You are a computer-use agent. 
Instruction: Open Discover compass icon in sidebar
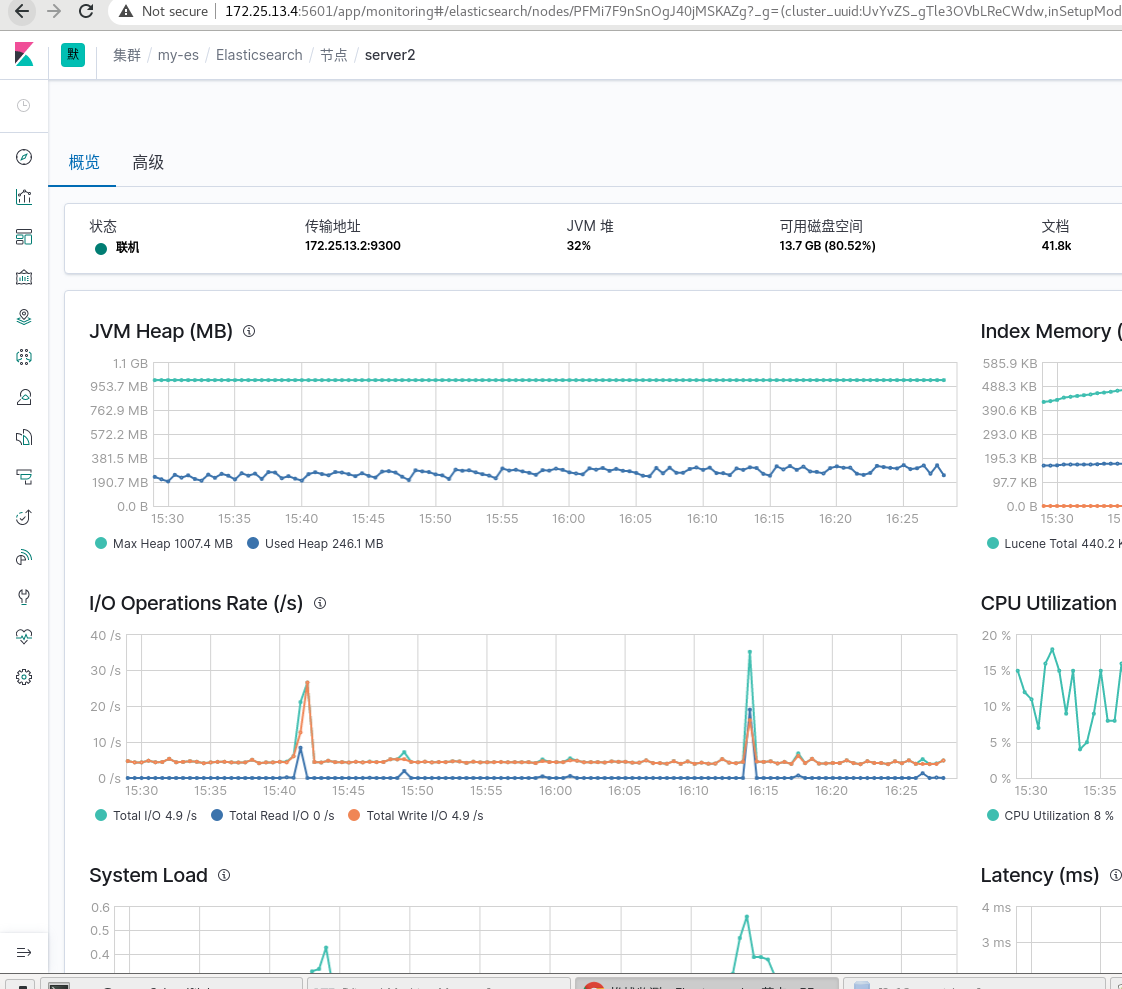tap(24, 157)
